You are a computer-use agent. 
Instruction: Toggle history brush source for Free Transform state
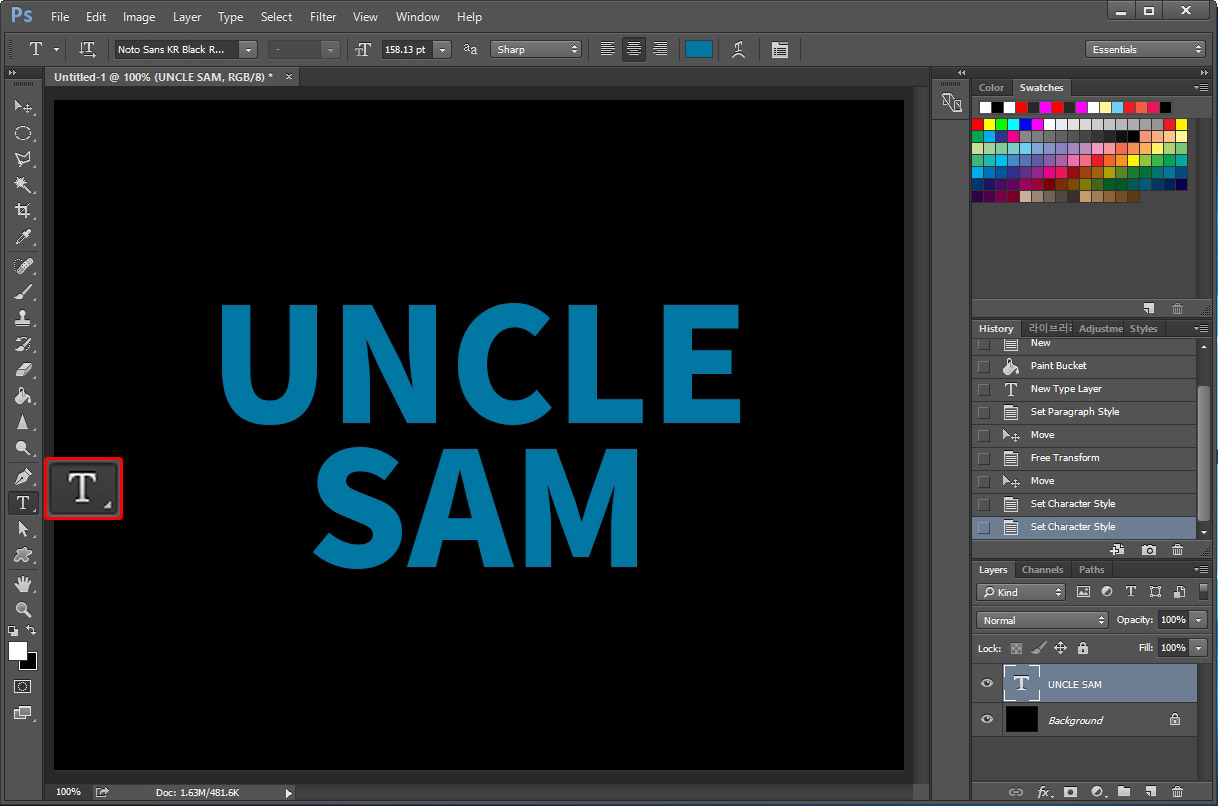tap(984, 458)
